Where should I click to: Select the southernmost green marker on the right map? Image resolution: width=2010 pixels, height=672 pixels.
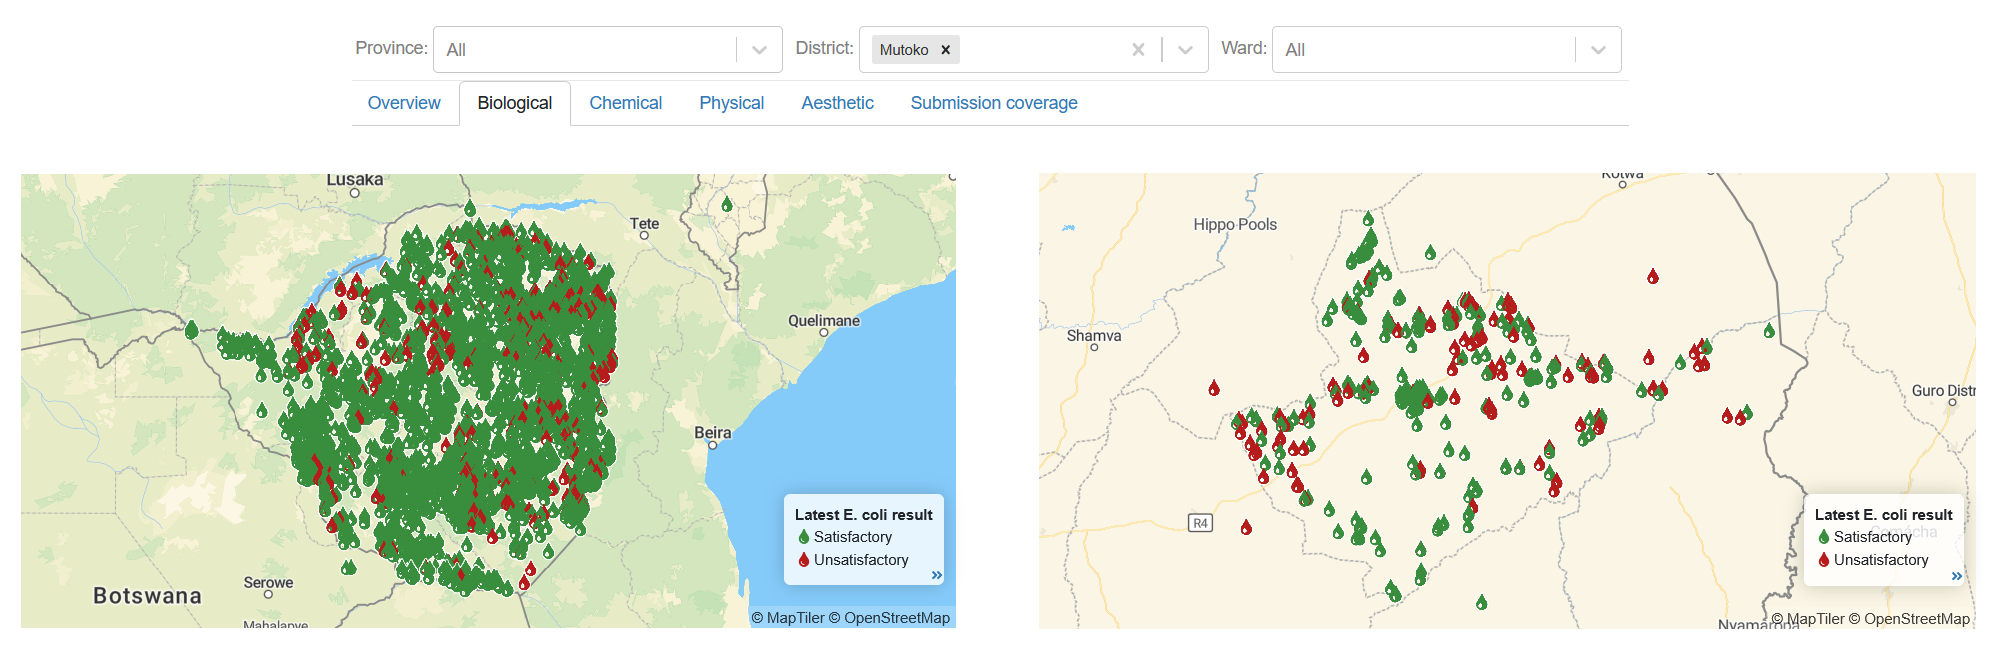[x=1482, y=602]
